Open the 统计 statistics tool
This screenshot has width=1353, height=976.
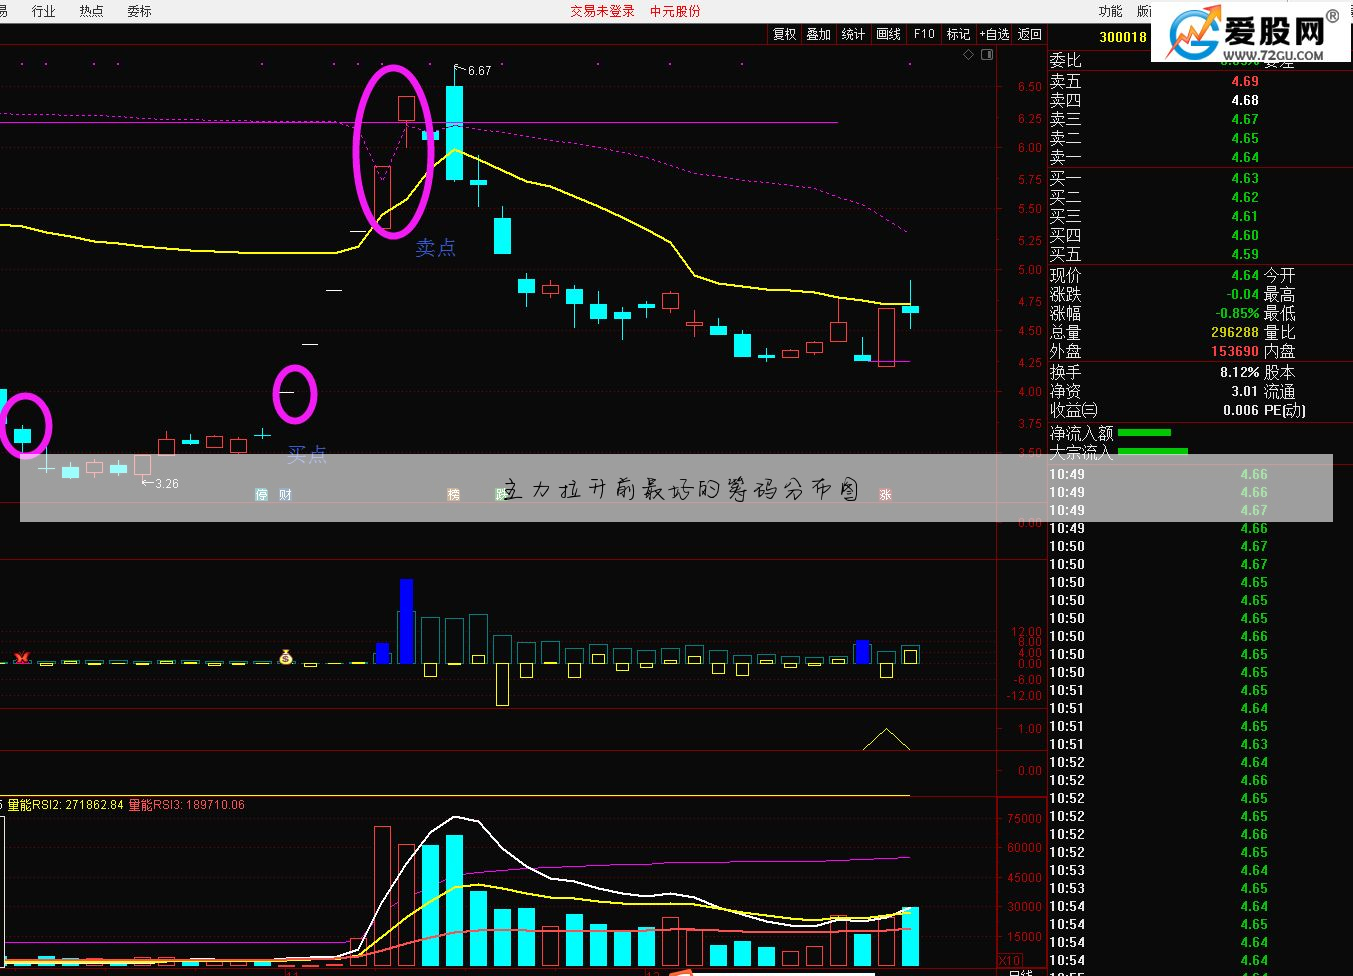coord(854,34)
